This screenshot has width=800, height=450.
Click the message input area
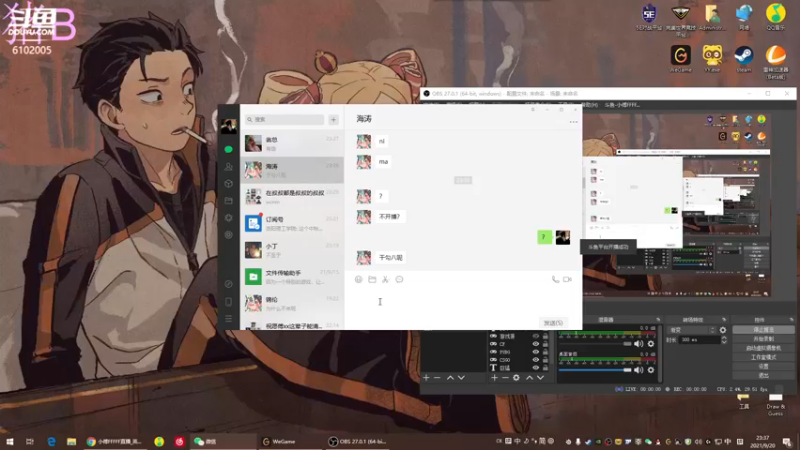click(x=463, y=302)
